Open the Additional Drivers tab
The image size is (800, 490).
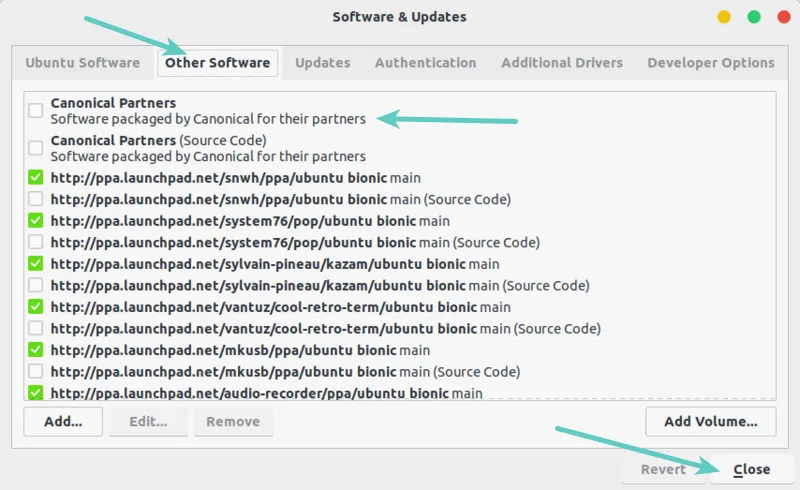562,63
